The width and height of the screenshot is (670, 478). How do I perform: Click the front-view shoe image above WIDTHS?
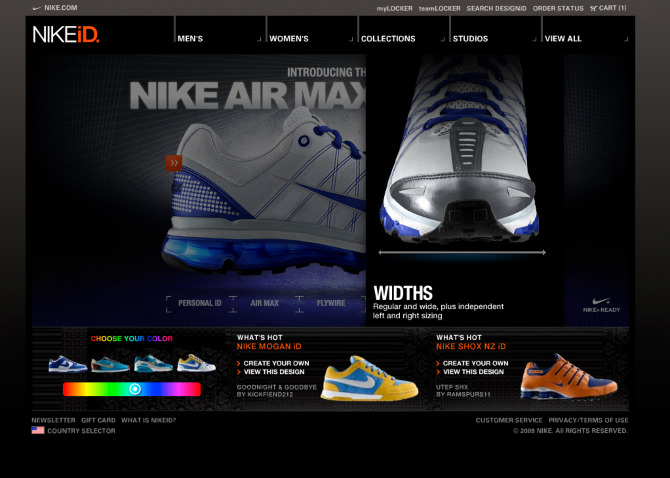pos(459,150)
